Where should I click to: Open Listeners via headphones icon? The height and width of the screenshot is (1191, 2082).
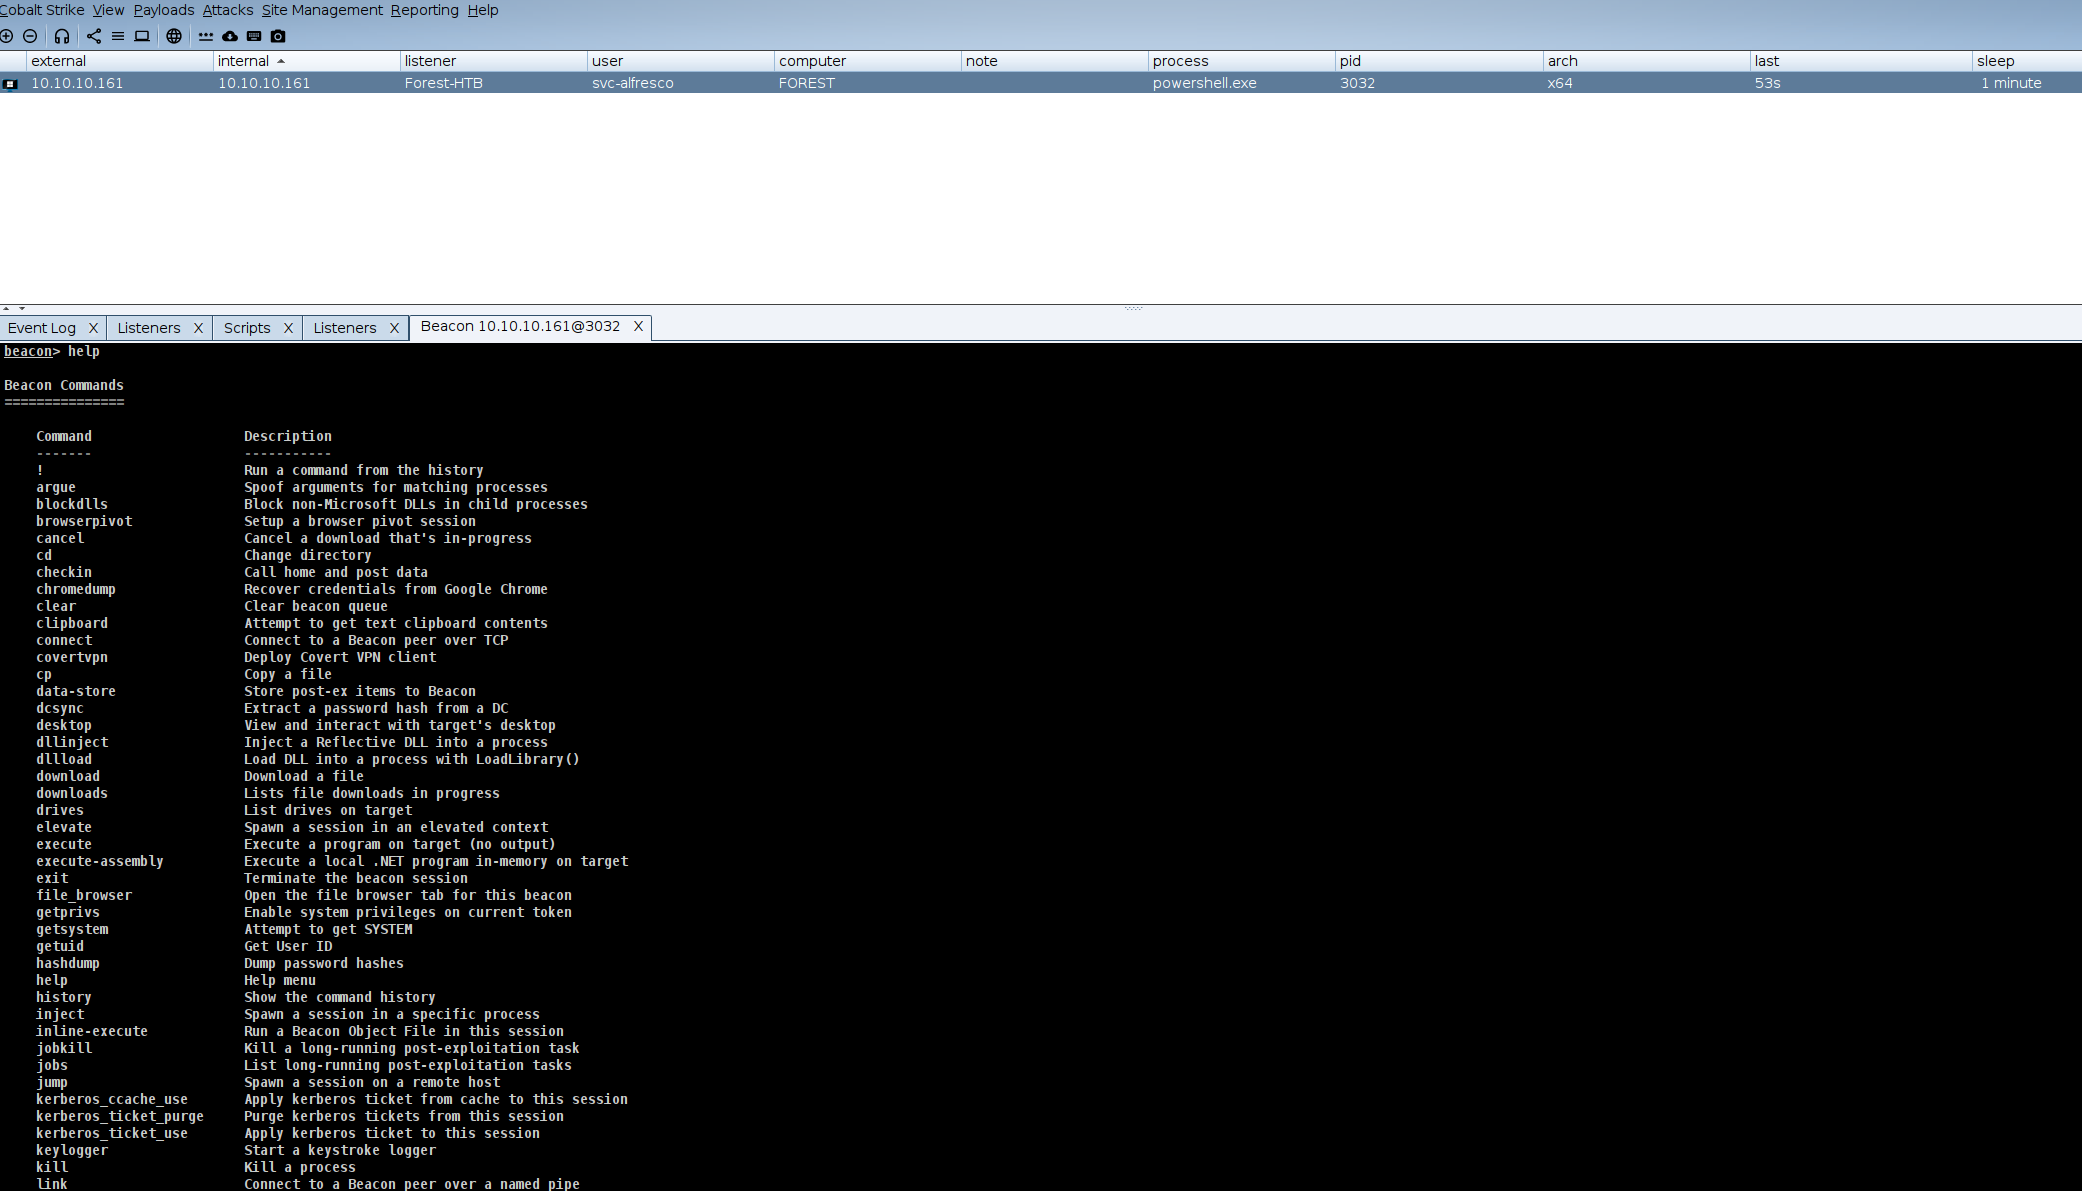click(x=62, y=36)
